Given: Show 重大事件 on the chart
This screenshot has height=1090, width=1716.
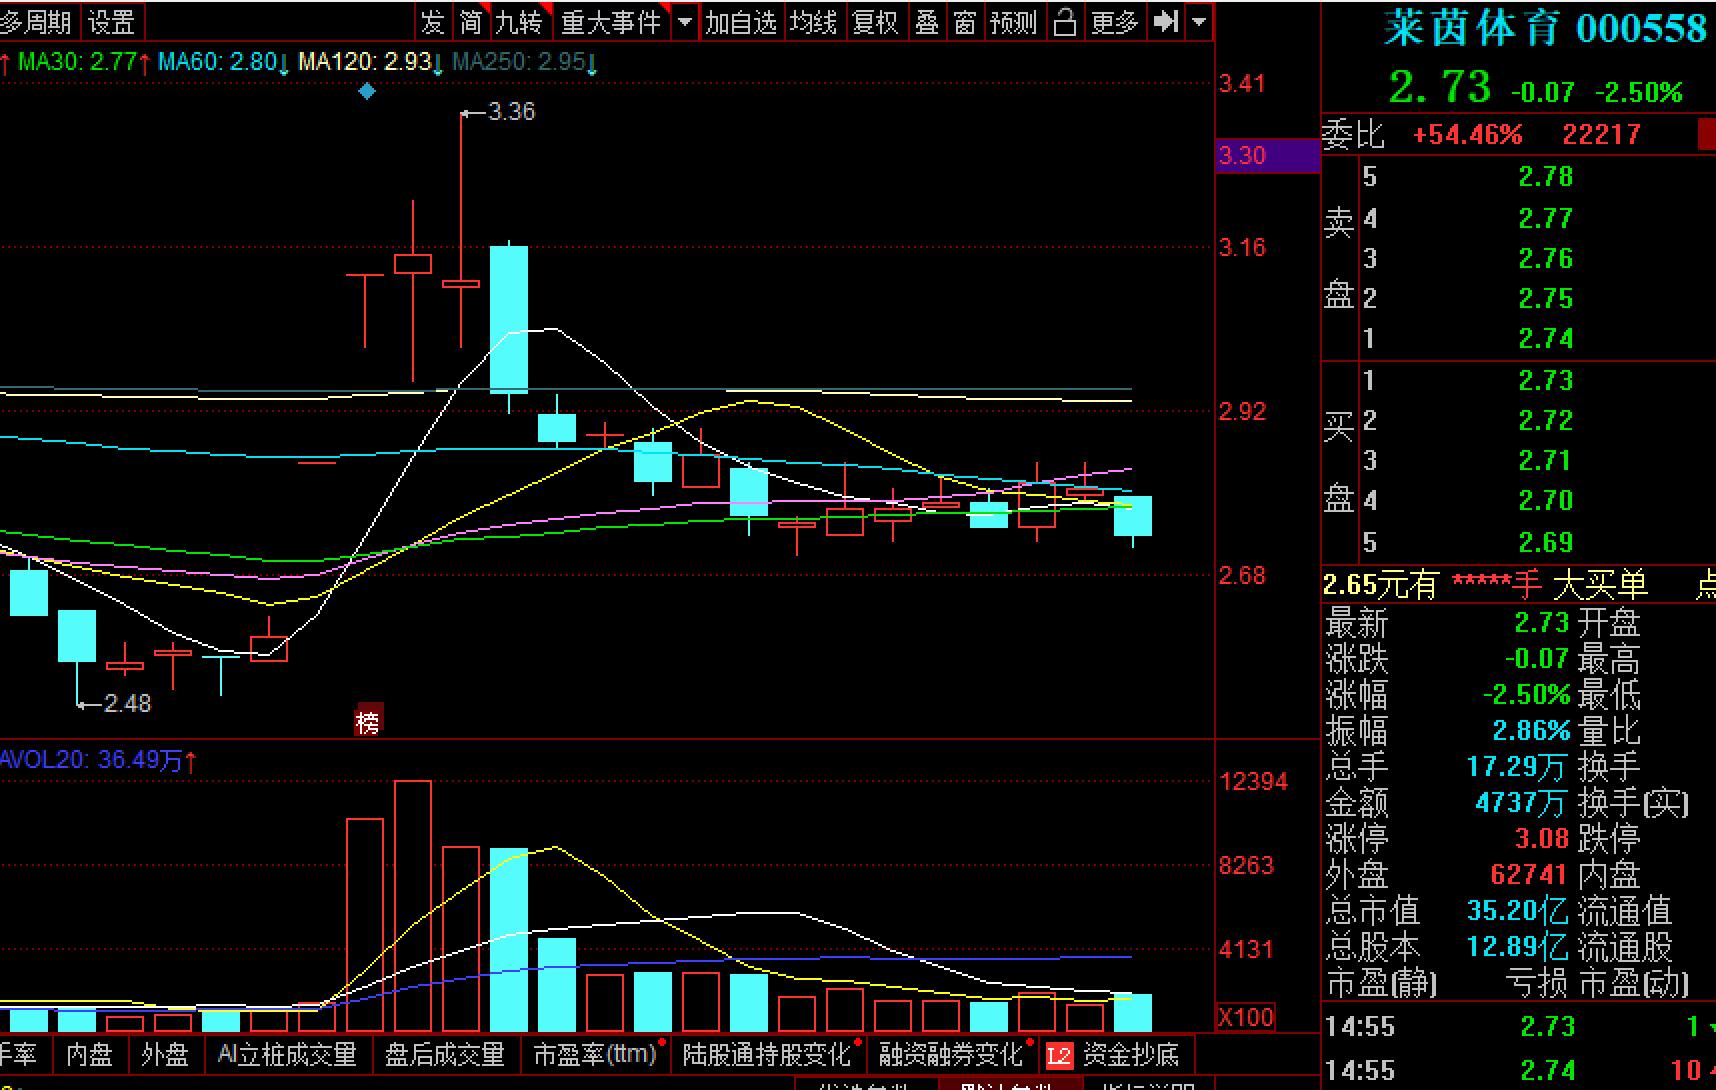Looking at the screenshot, I should 611,21.
